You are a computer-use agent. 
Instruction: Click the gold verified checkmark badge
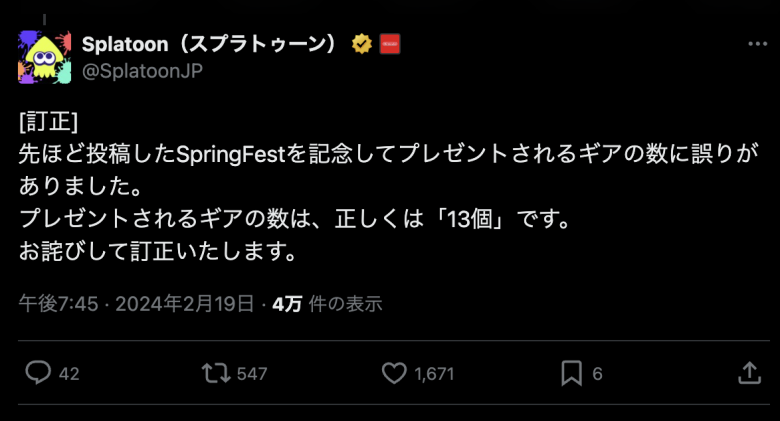click(x=362, y=43)
